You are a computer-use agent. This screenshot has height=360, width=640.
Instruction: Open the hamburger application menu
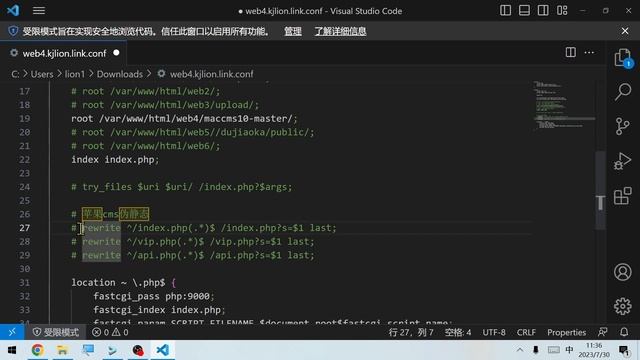pyautogui.click(x=39, y=11)
